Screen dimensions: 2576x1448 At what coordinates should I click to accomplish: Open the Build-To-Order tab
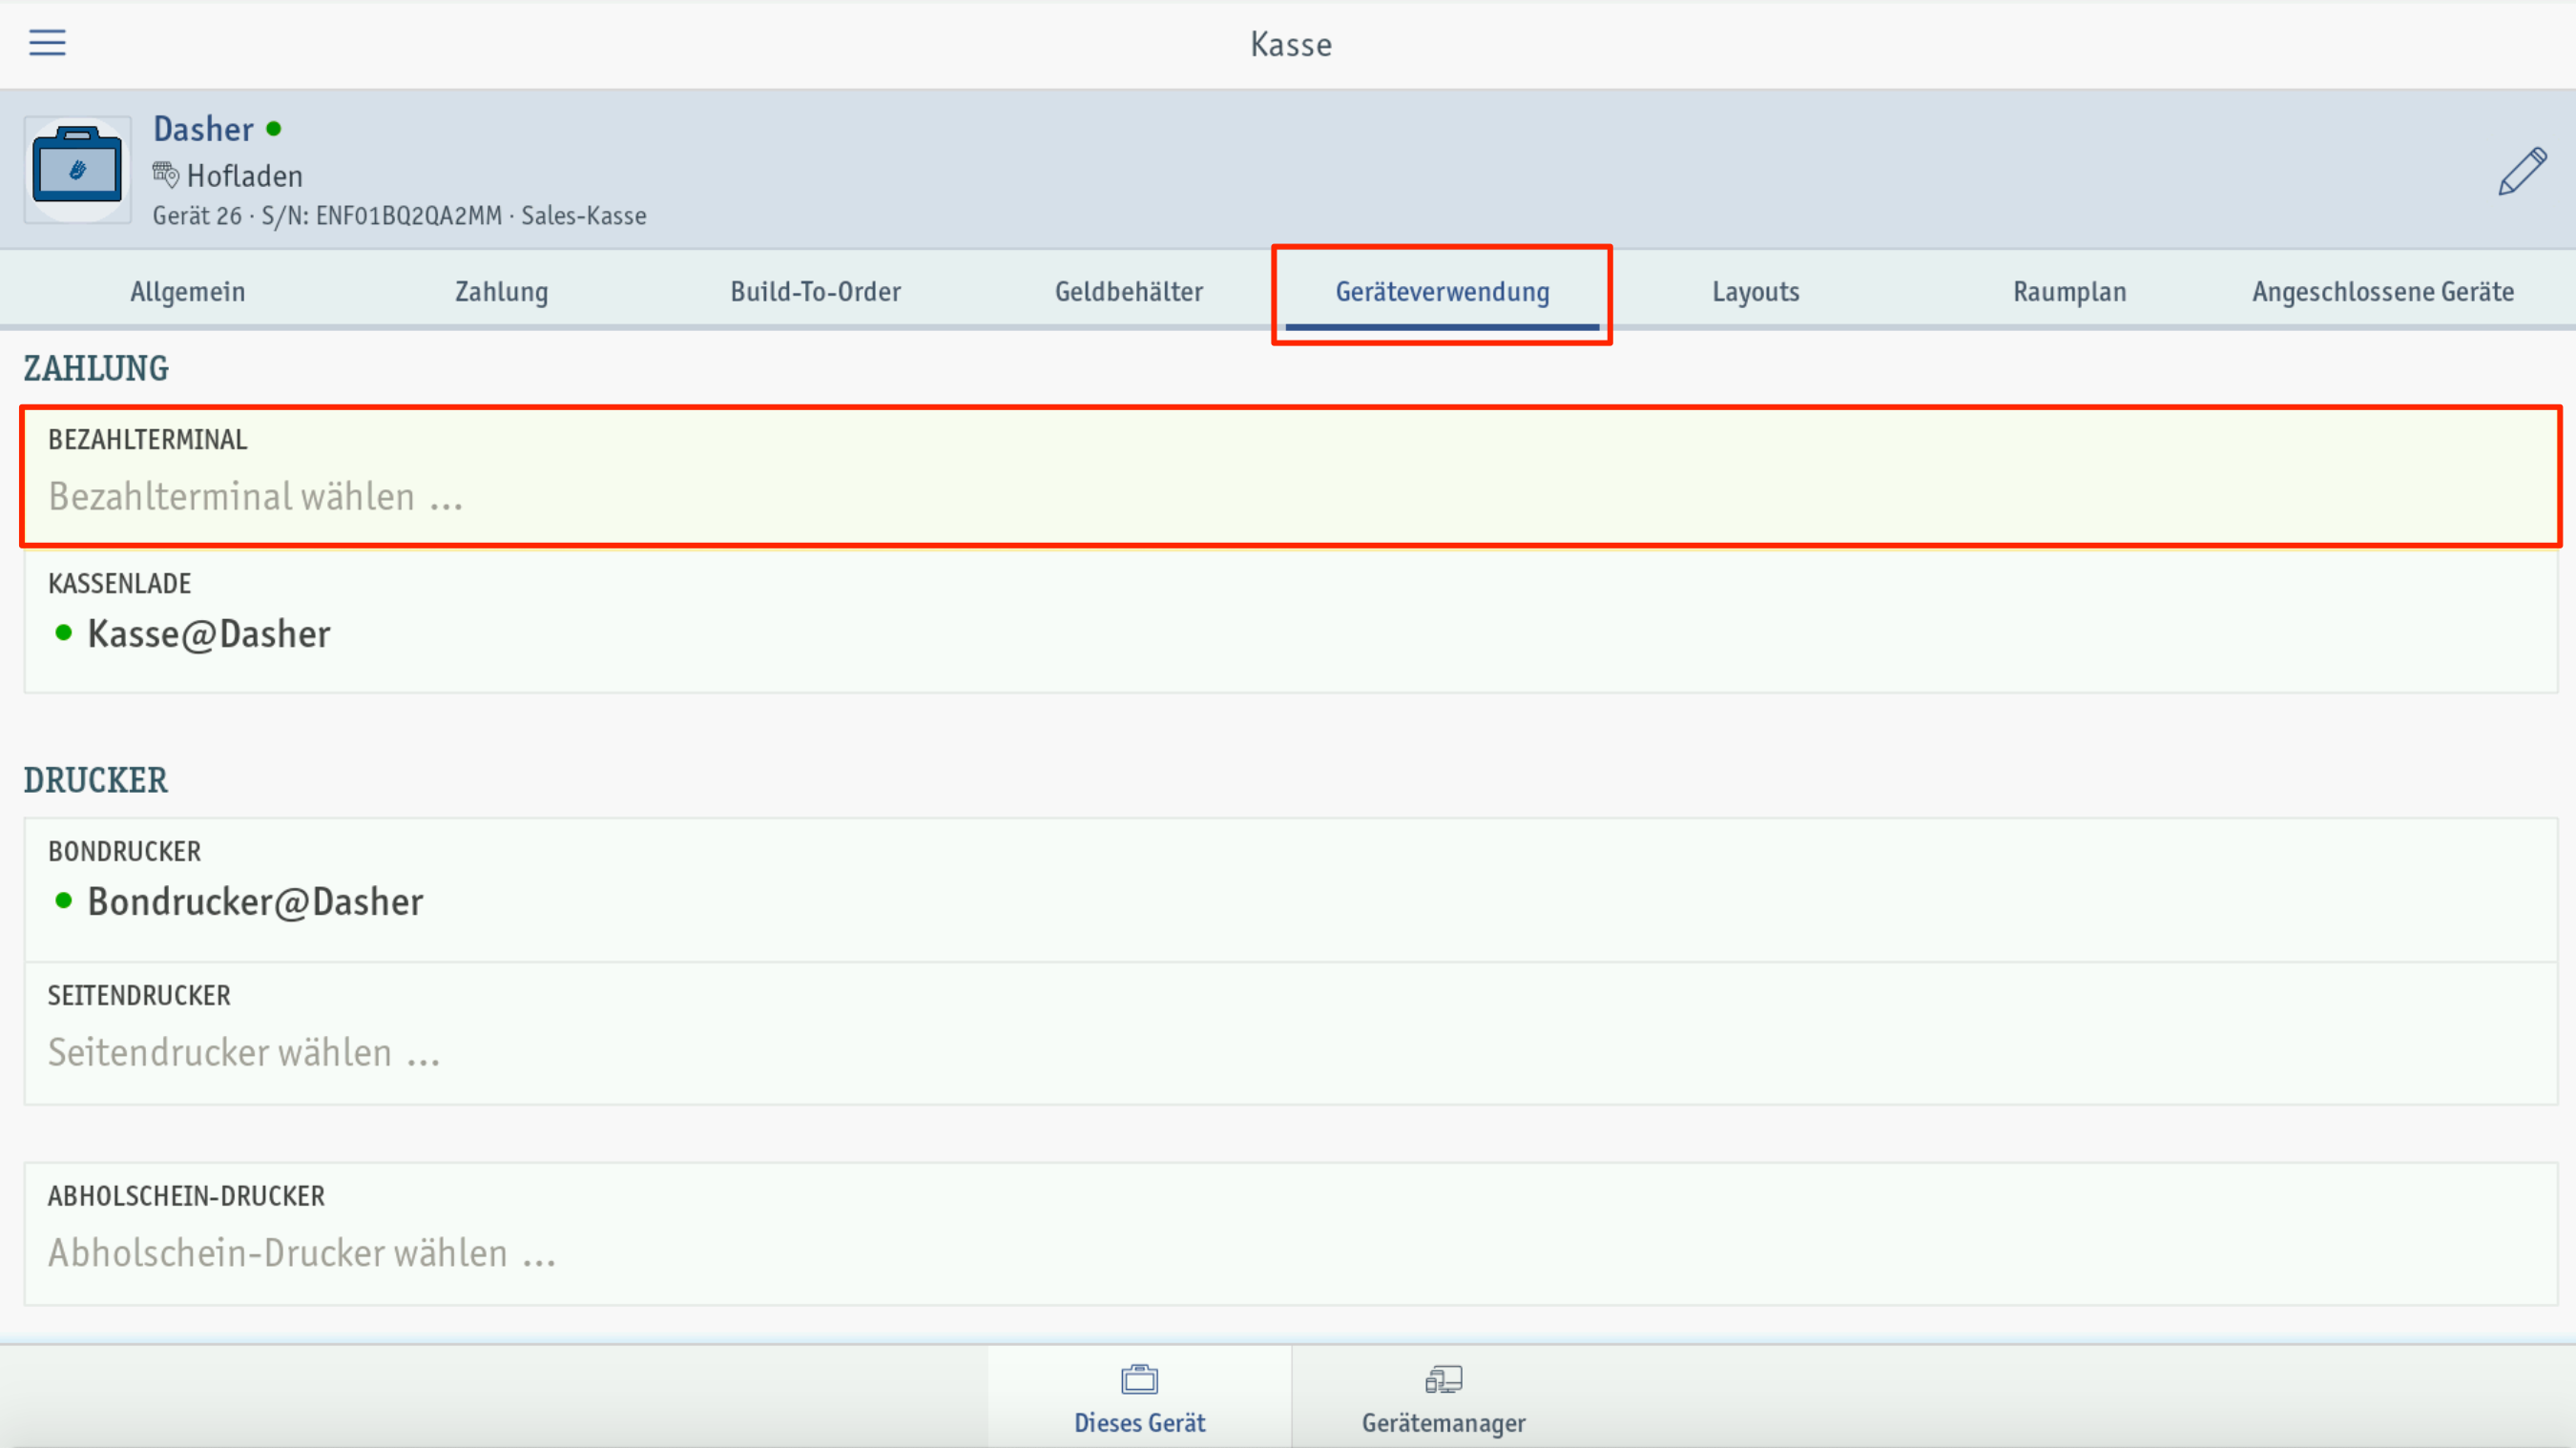[x=815, y=291]
